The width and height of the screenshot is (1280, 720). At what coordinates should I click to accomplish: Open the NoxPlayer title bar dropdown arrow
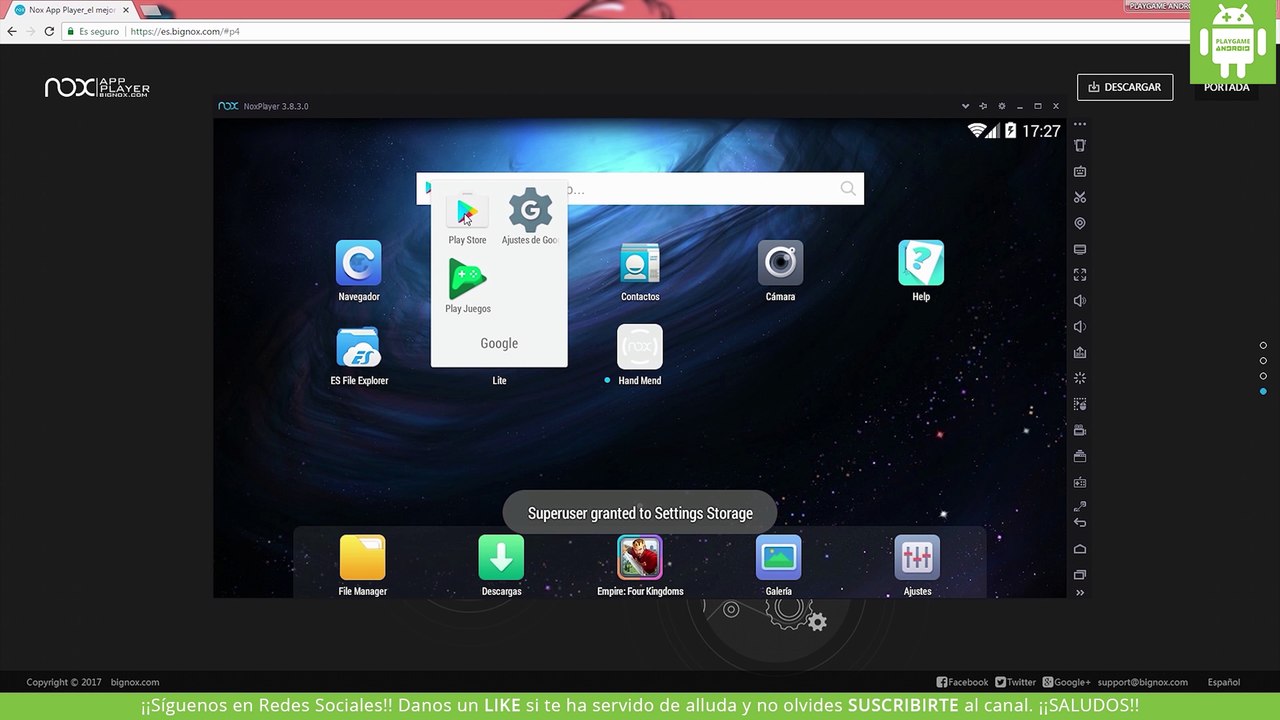[x=965, y=106]
